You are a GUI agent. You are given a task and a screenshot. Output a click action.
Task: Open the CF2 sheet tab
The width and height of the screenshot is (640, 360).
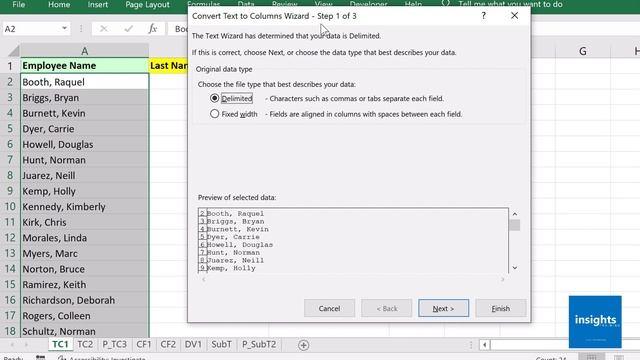click(x=168, y=344)
